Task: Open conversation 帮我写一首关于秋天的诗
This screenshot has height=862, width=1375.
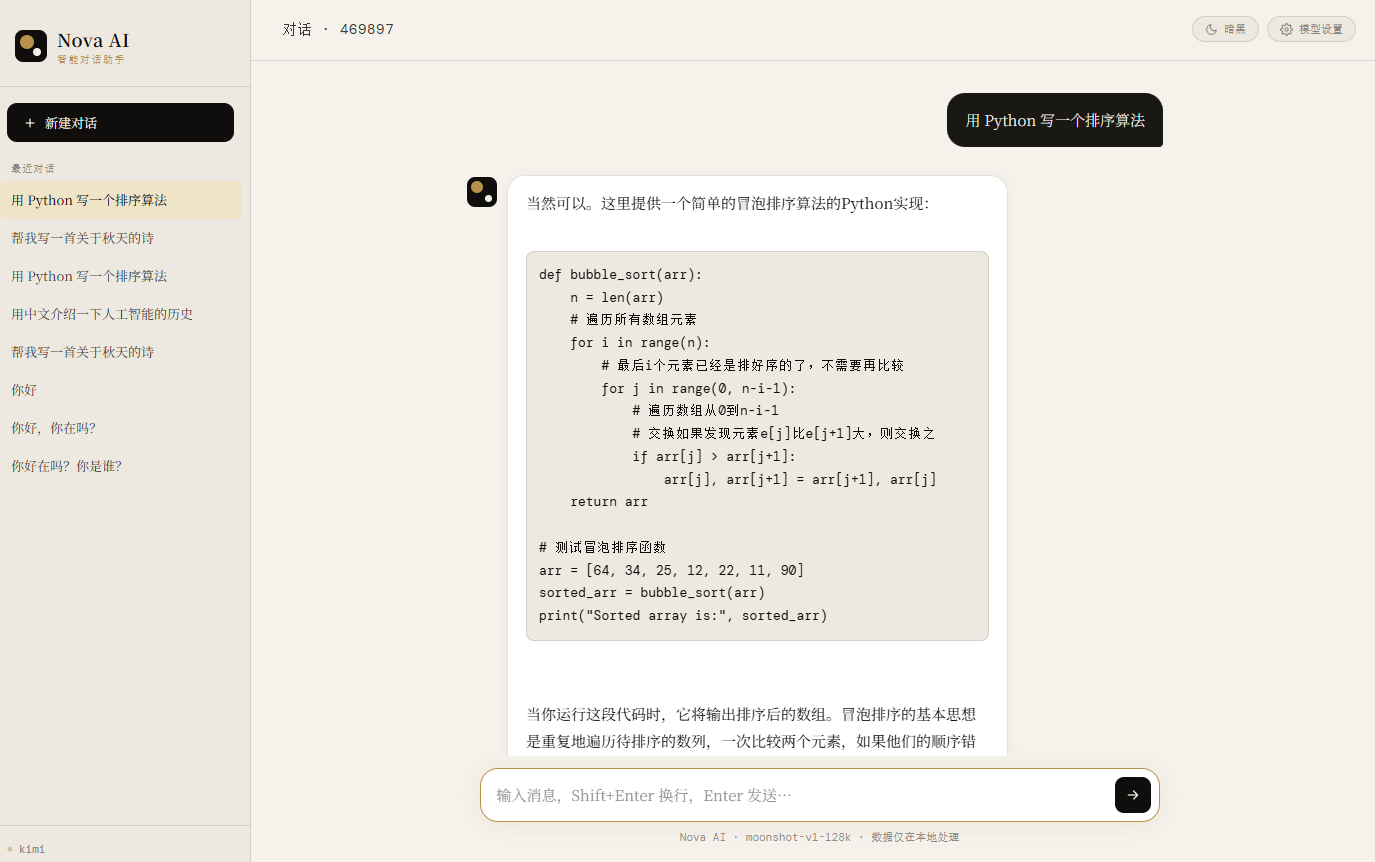Action: point(83,237)
